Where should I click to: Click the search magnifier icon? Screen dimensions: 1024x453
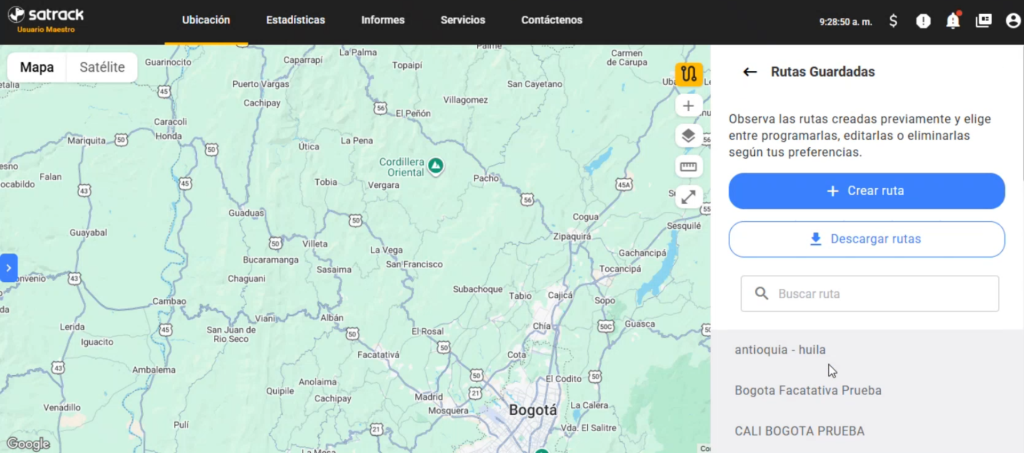(761, 294)
